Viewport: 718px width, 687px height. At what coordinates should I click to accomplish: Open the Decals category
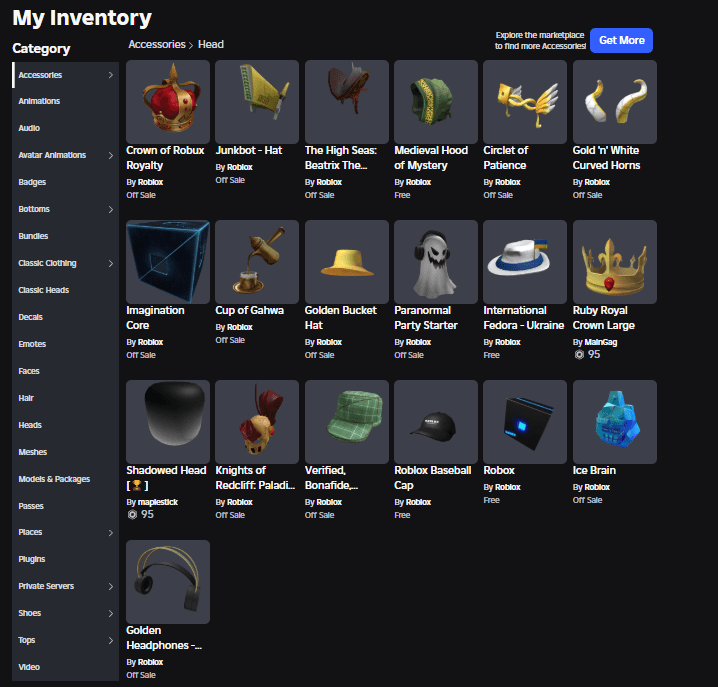tap(32, 317)
